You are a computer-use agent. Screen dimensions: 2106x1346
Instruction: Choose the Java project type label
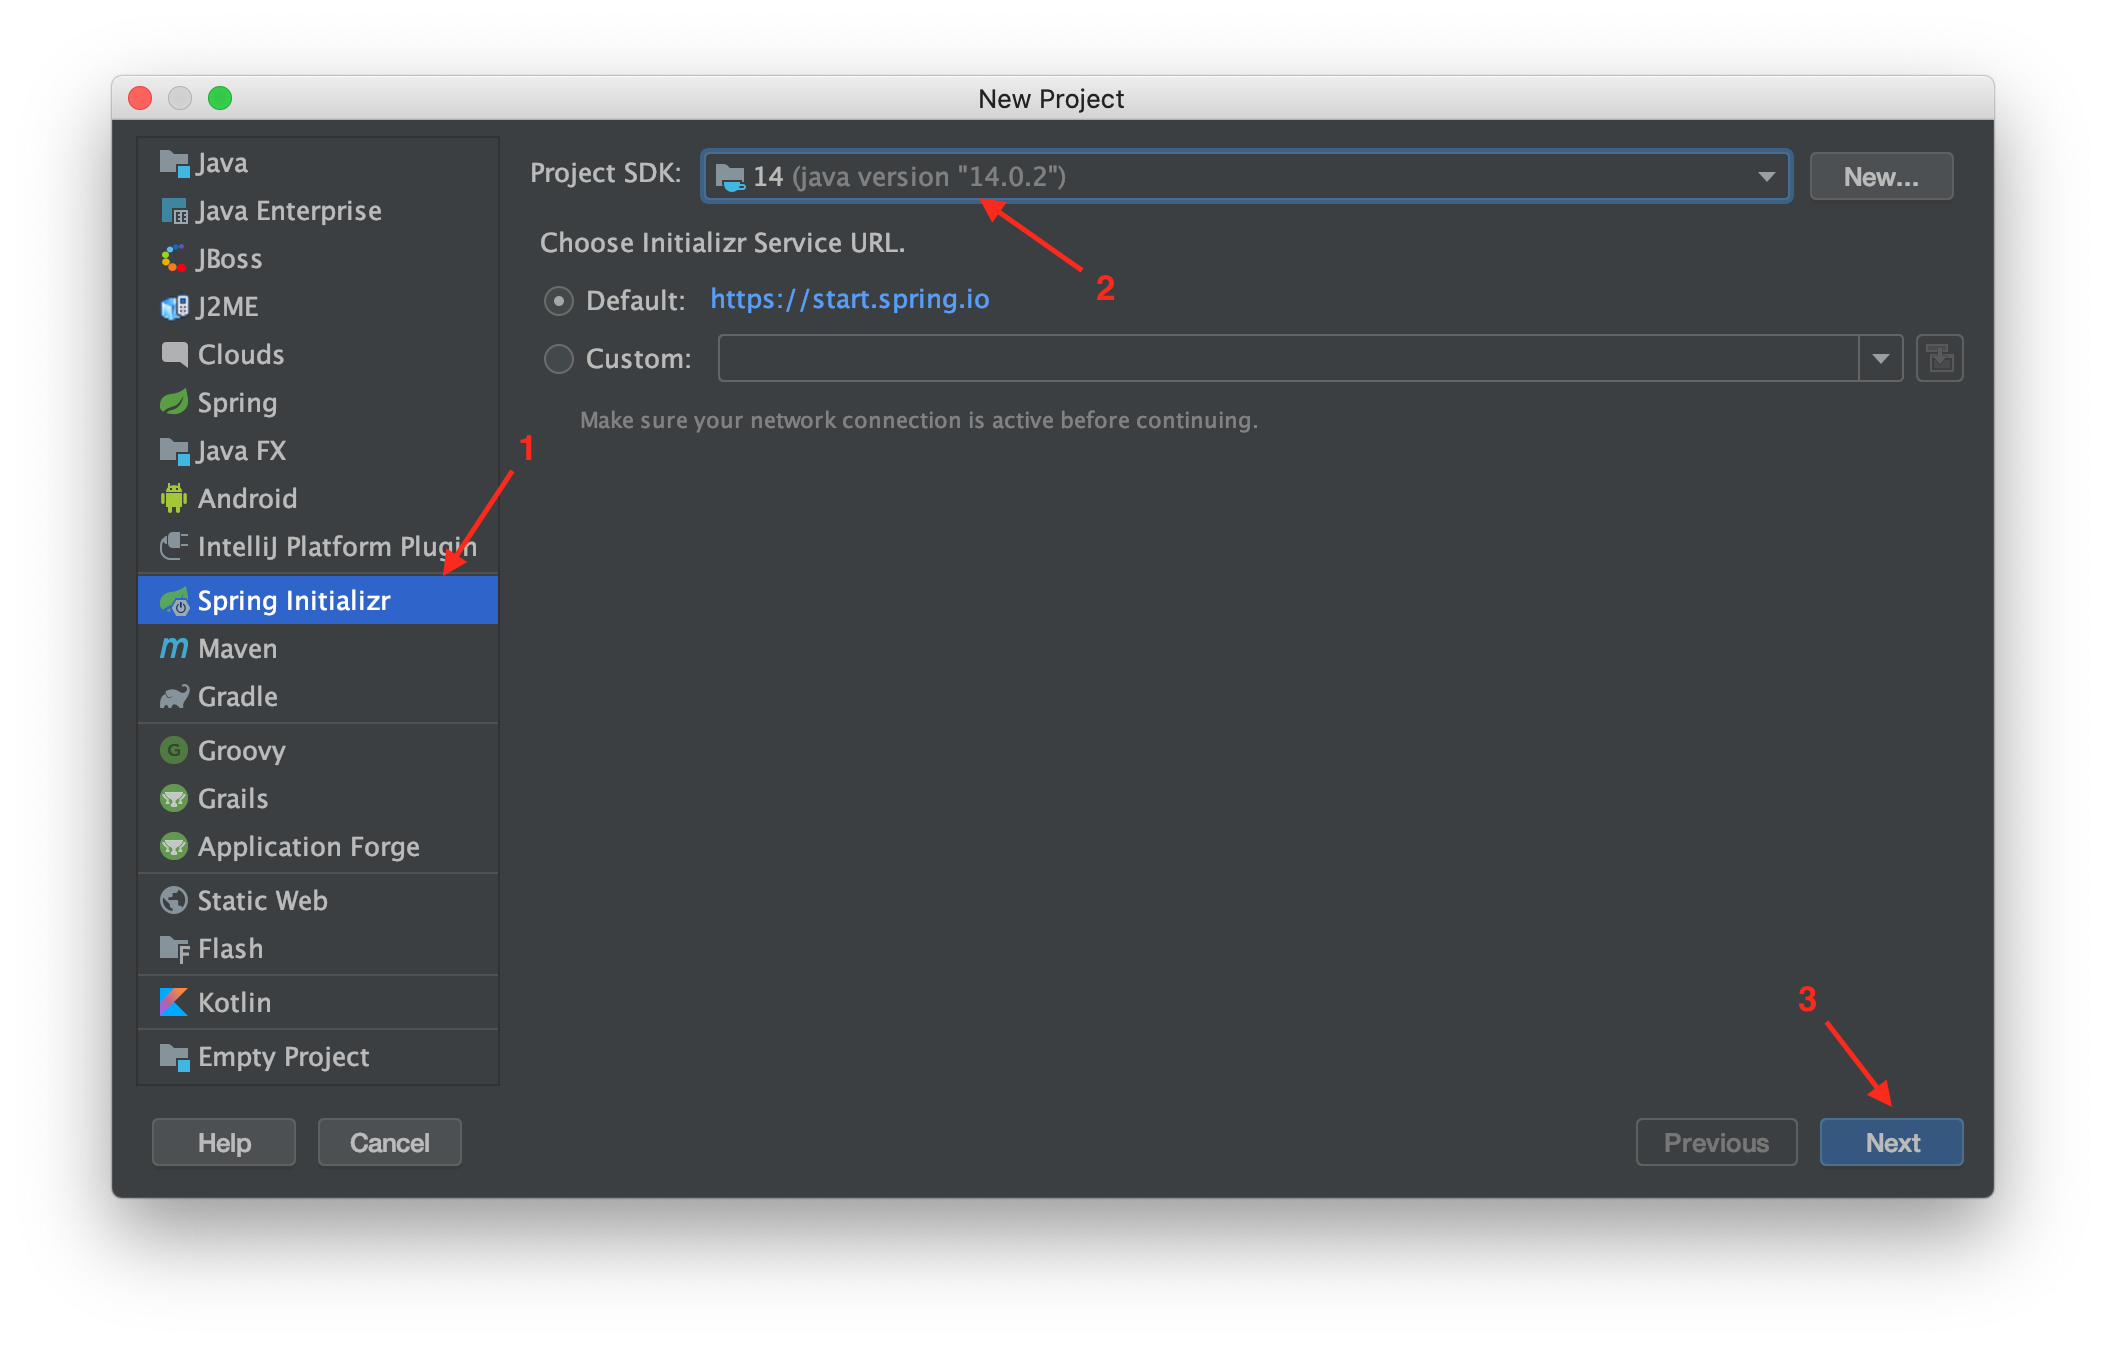[x=222, y=163]
